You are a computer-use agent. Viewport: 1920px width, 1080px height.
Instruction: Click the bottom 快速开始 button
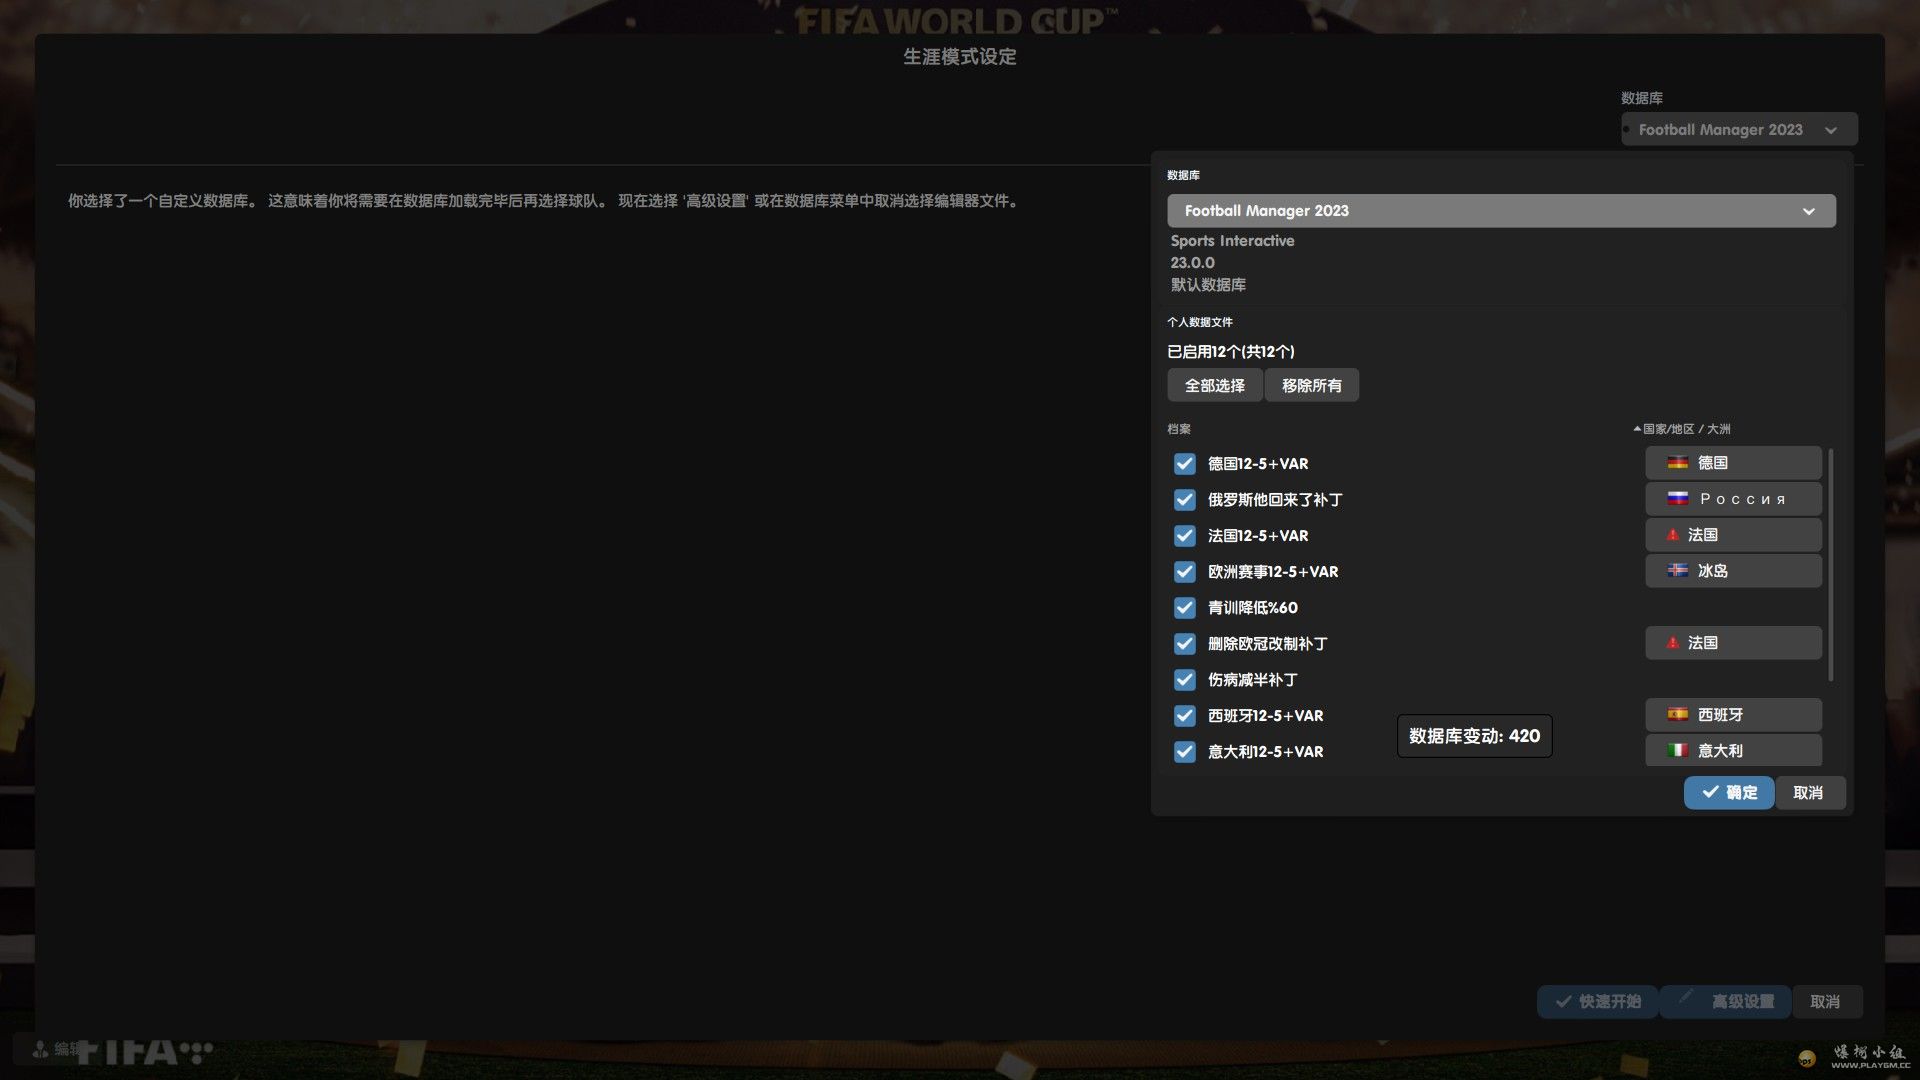tap(1598, 1001)
